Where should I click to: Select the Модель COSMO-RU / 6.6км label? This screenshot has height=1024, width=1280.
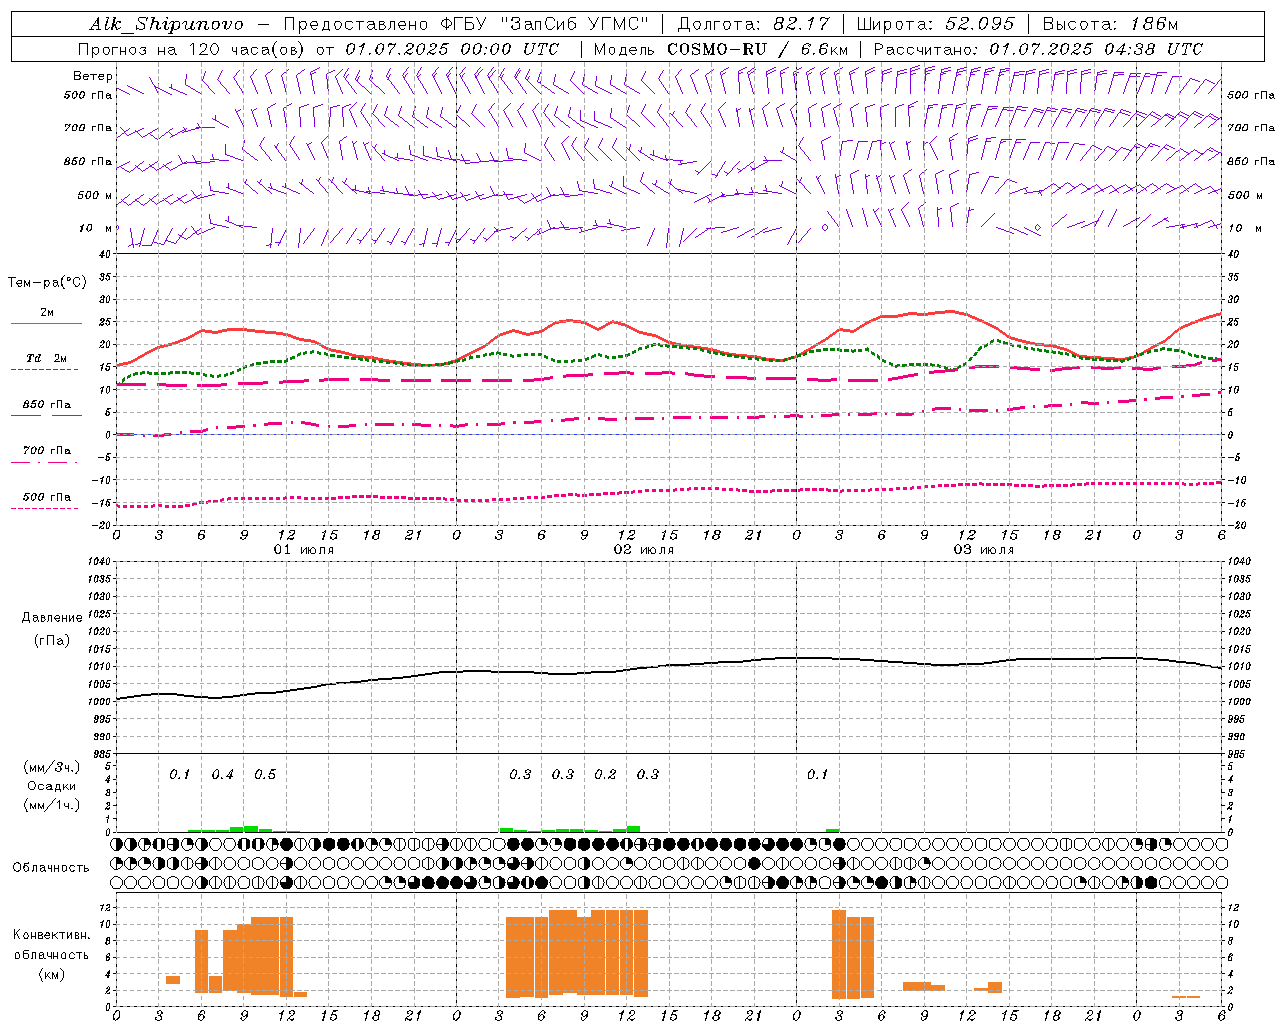[x=720, y=49]
